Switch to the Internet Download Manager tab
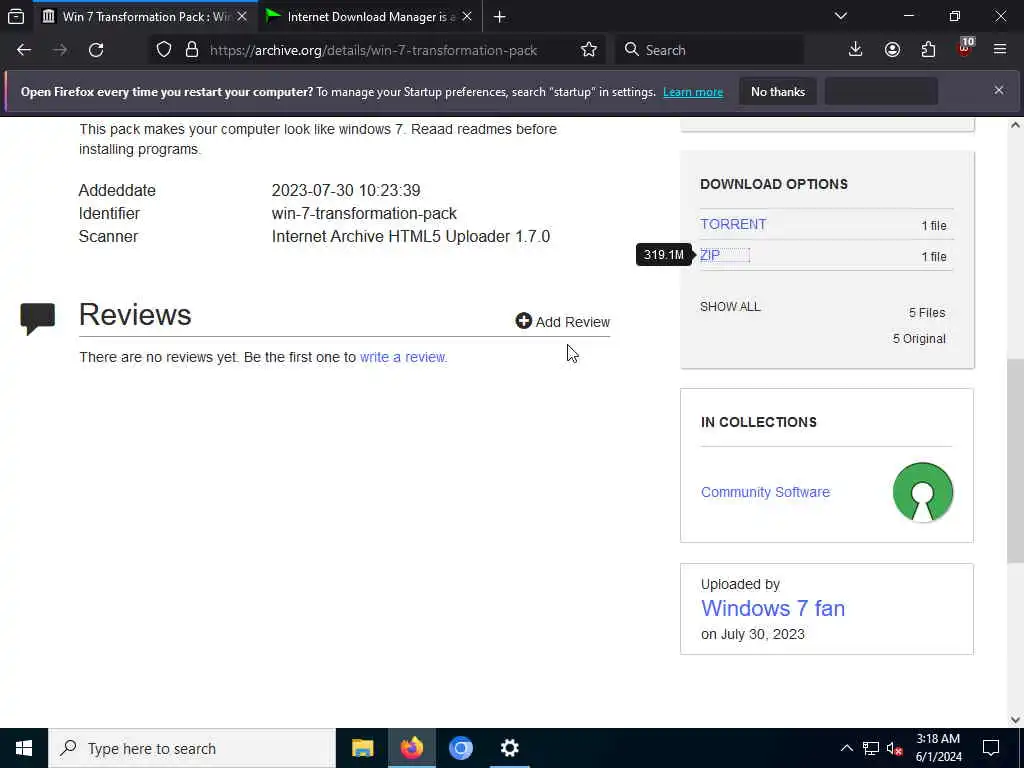Image resolution: width=1024 pixels, height=768 pixels. coord(371,16)
